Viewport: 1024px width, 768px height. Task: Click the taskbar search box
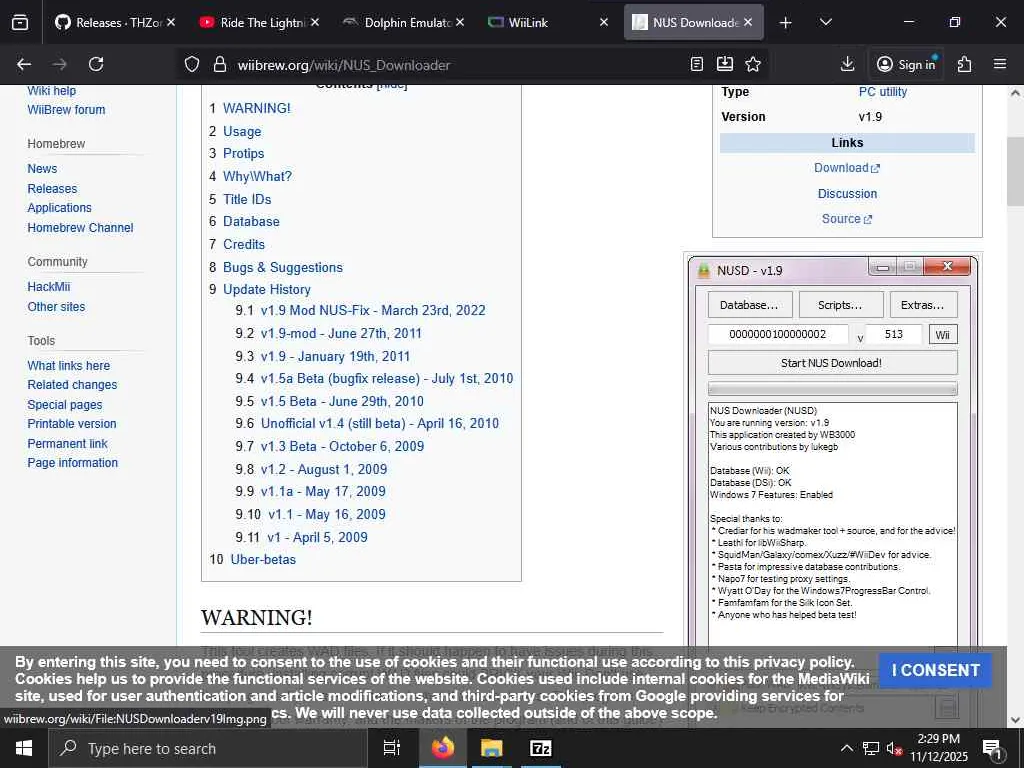point(208,748)
